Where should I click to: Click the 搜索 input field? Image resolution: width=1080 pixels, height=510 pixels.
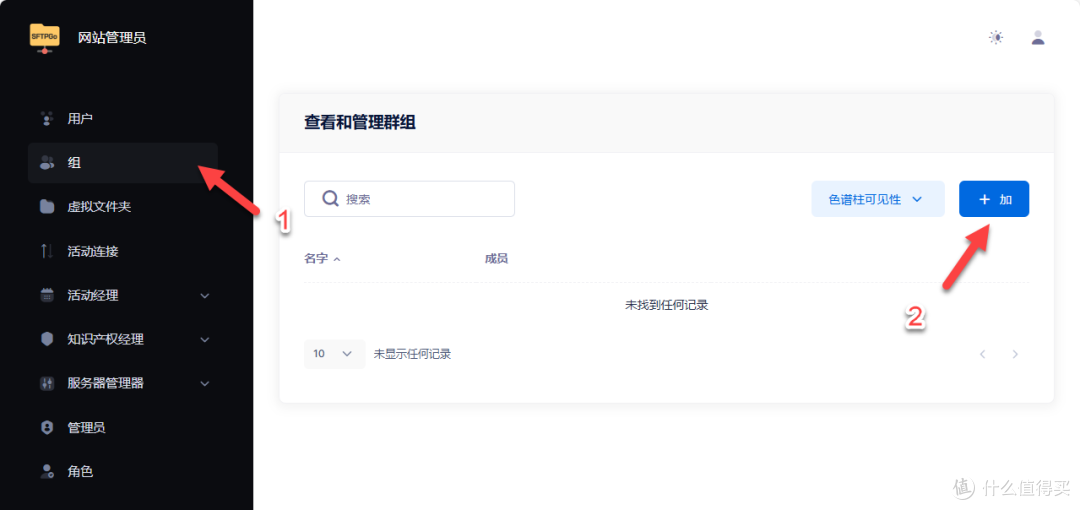pos(409,198)
